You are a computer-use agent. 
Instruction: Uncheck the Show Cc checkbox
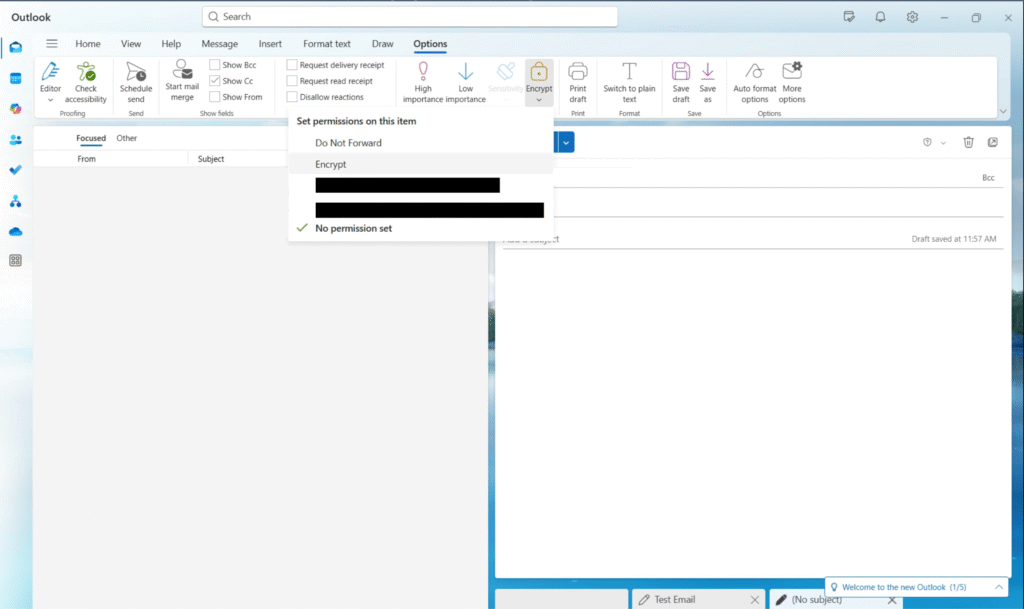pyautogui.click(x=214, y=81)
